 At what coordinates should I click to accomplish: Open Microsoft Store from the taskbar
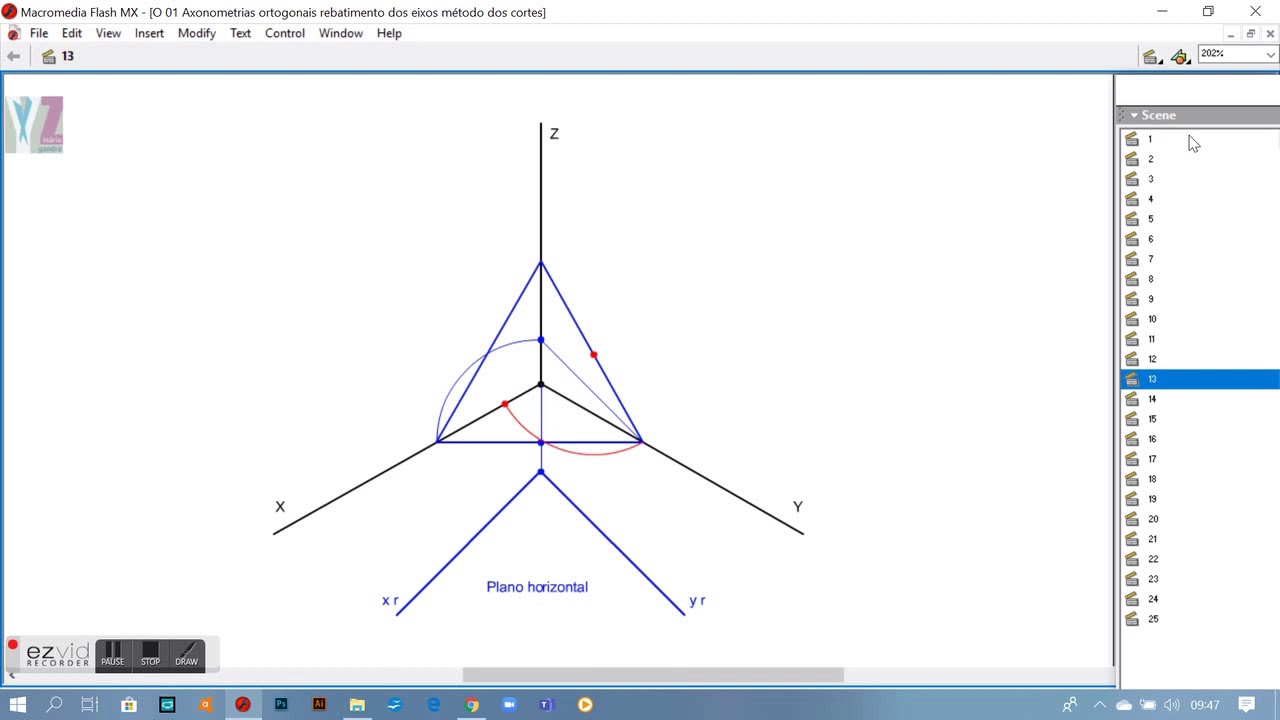pyautogui.click(x=129, y=705)
